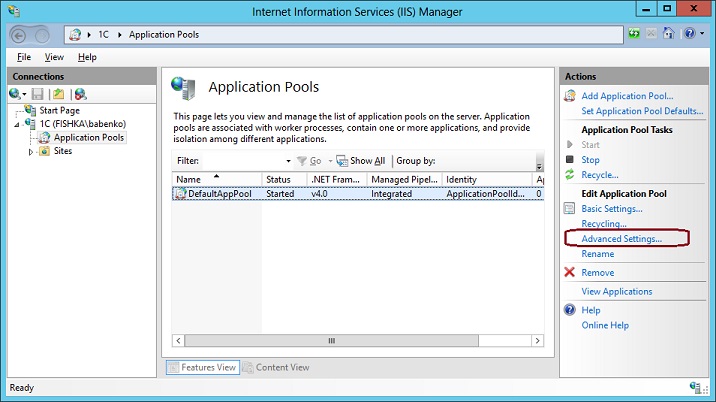The image size is (716, 402).
Task: Click the refresh page icon in address bar
Action: tap(634, 33)
